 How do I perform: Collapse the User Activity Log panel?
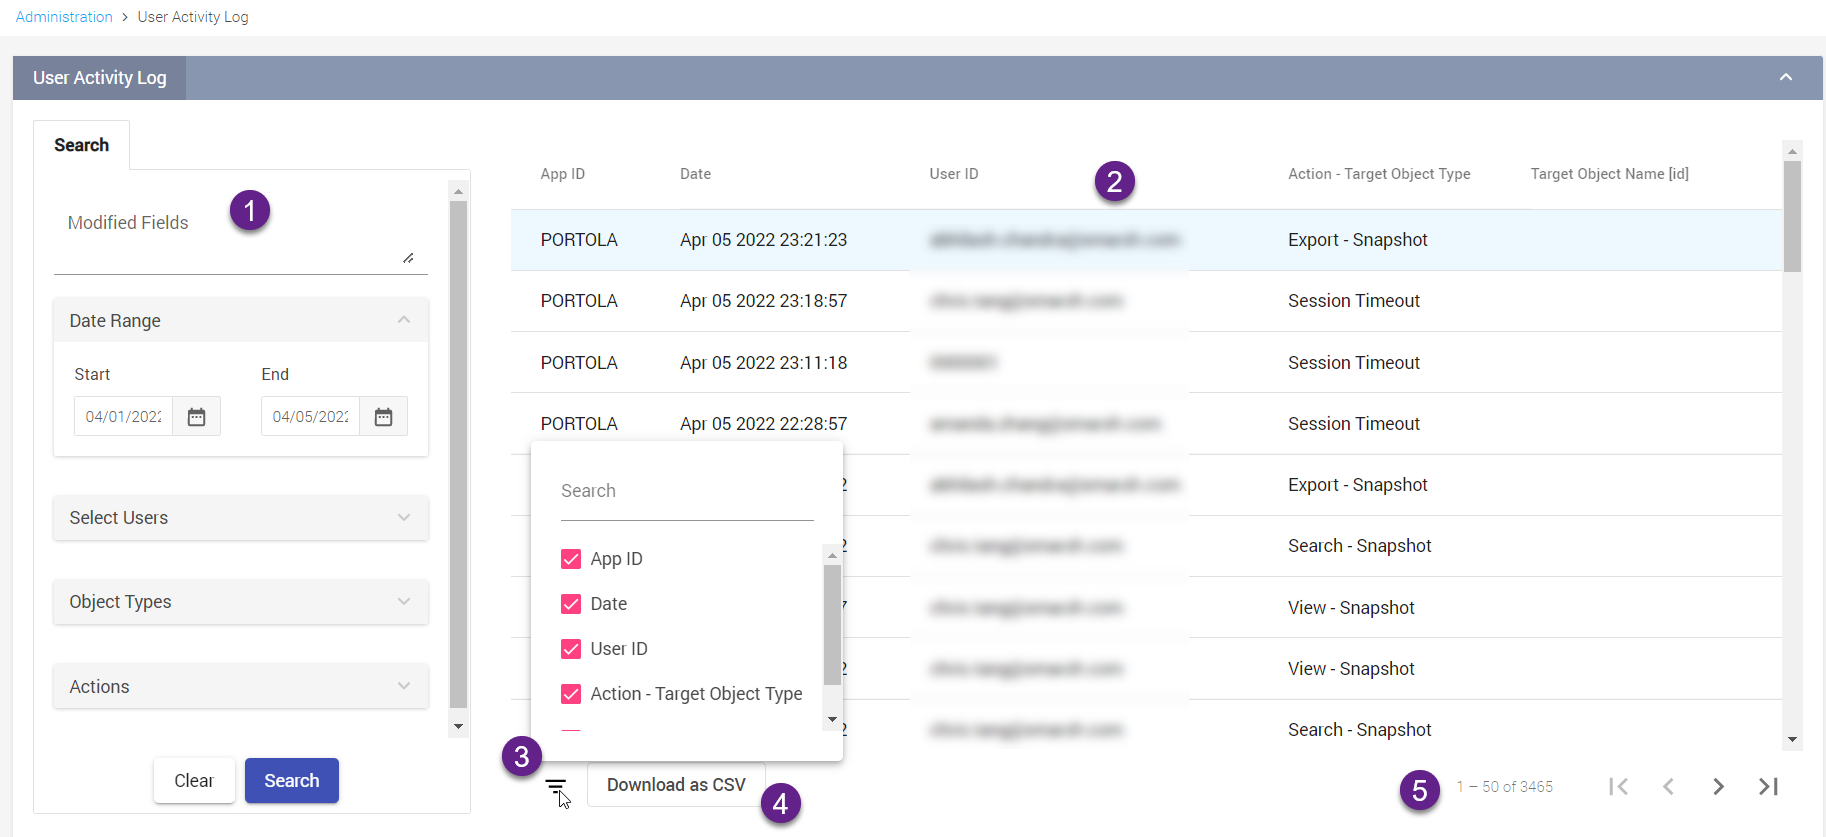[x=1786, y=77]
